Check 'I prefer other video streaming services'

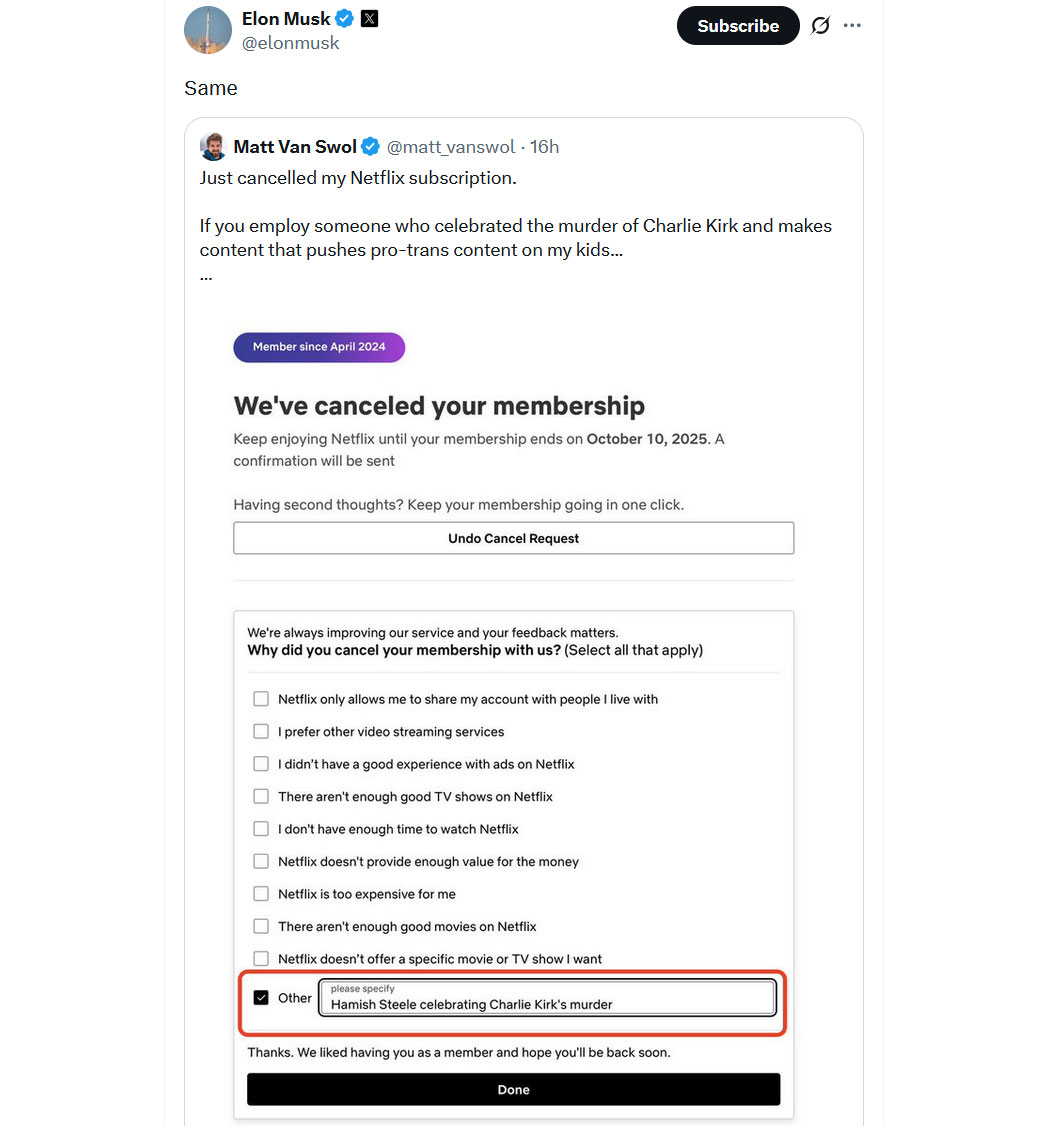coord(261,732)
